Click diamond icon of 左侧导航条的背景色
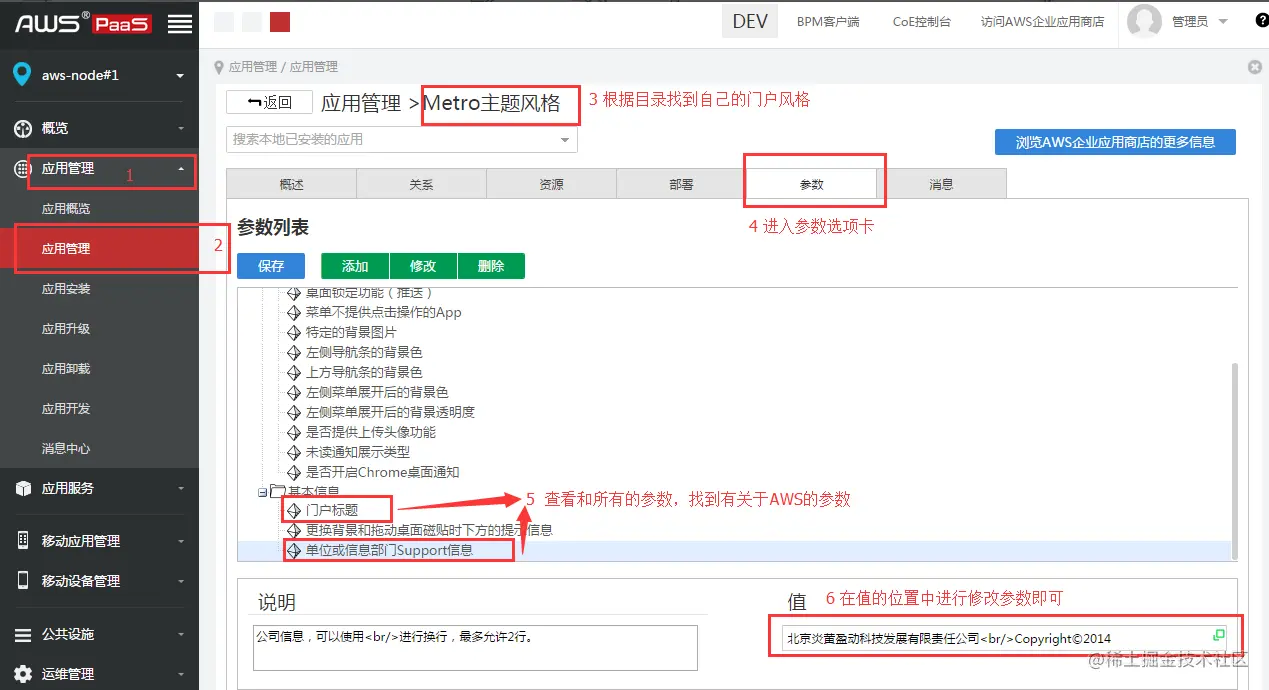 coord(294,352)
